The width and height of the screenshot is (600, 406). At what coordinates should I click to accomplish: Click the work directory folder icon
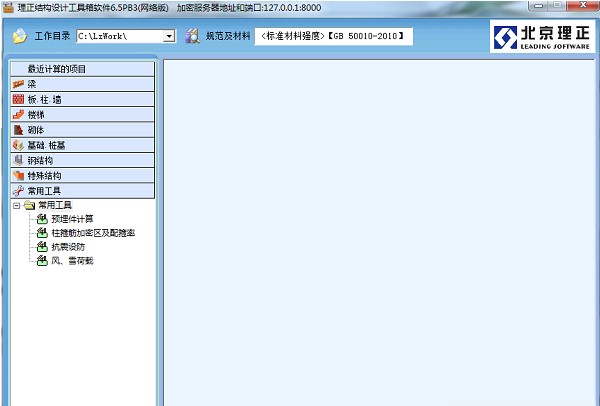tap(20, 36)
